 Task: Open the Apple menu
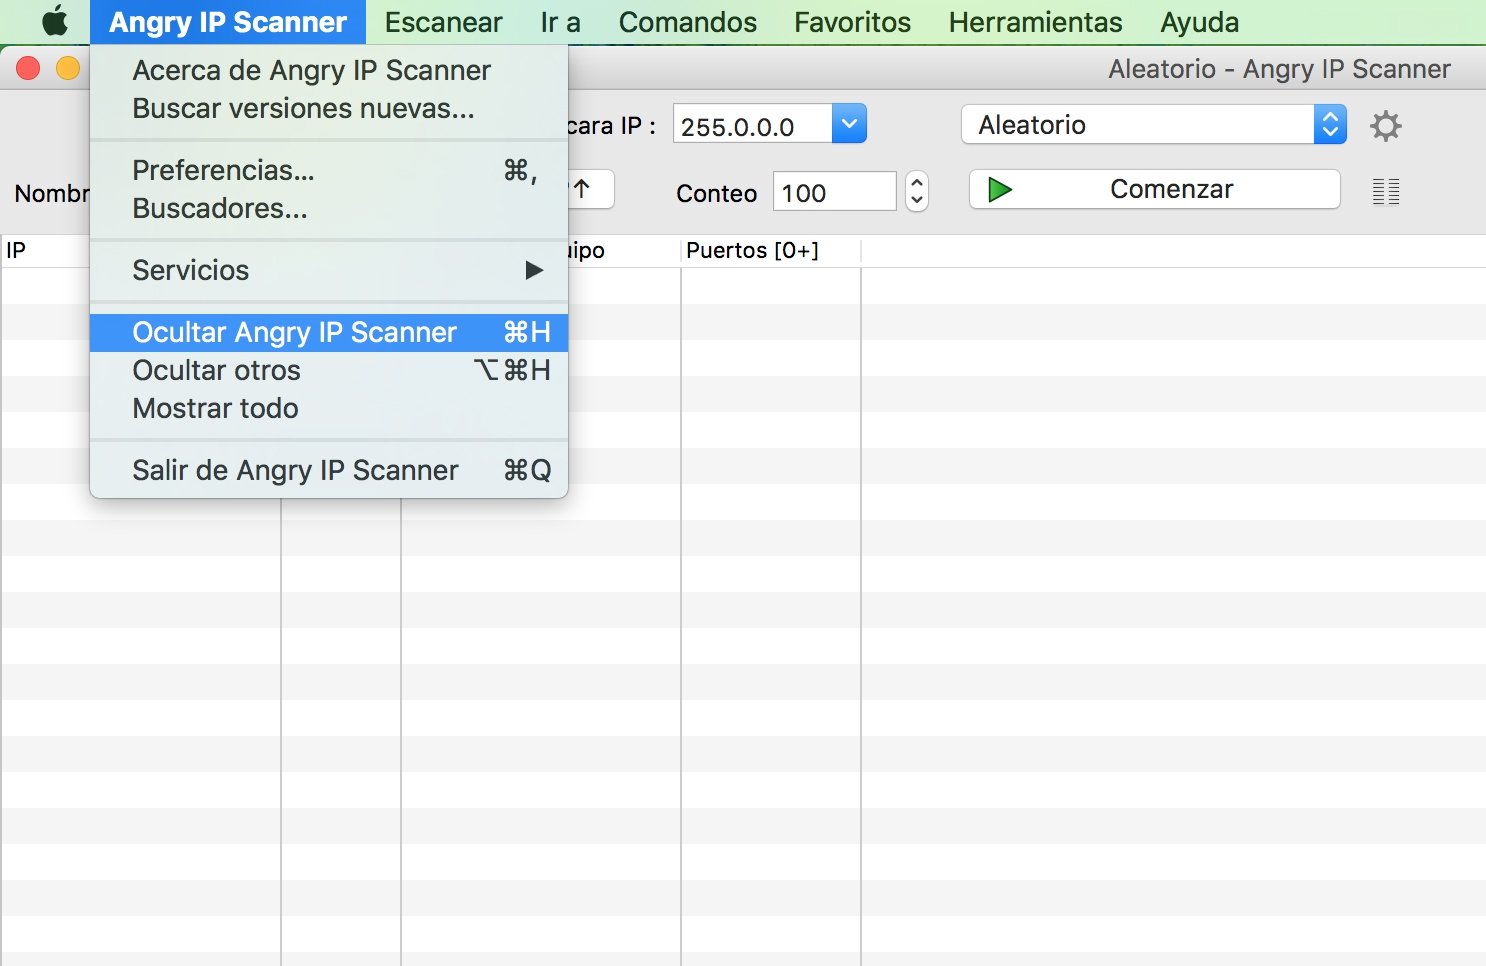point(55,21)
